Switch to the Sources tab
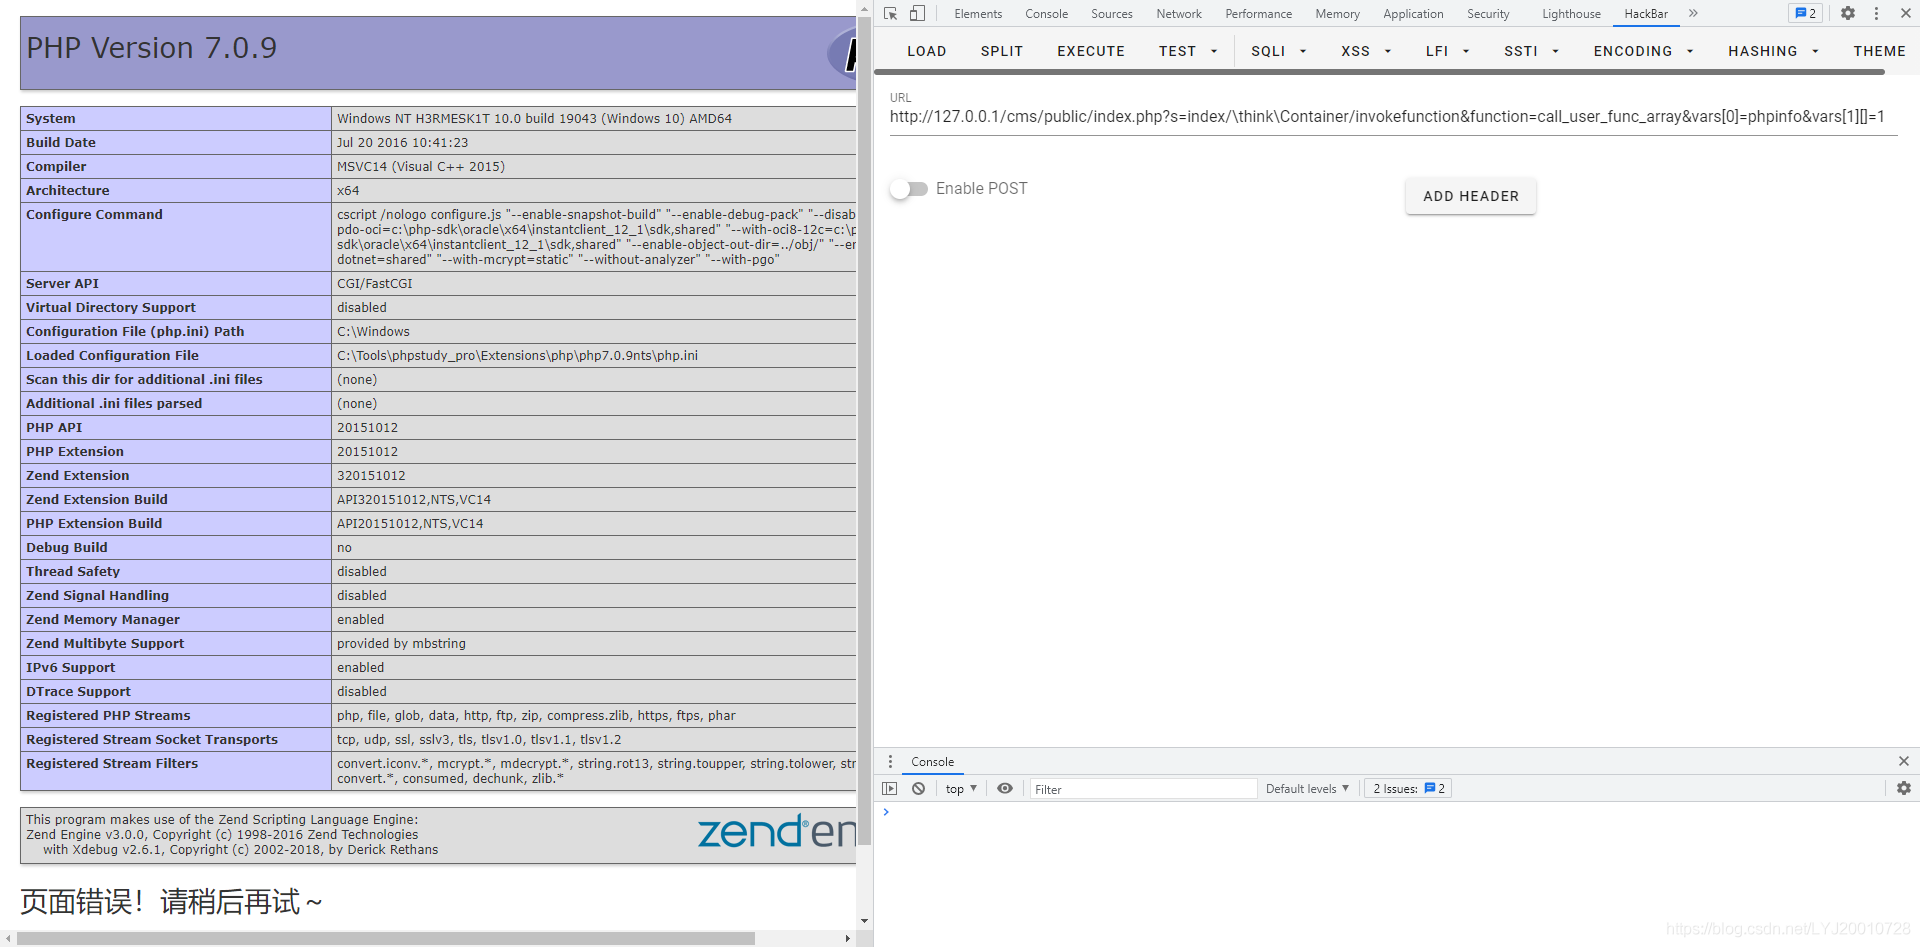This screenshot has width=1920, height=947. [1111, 14]
